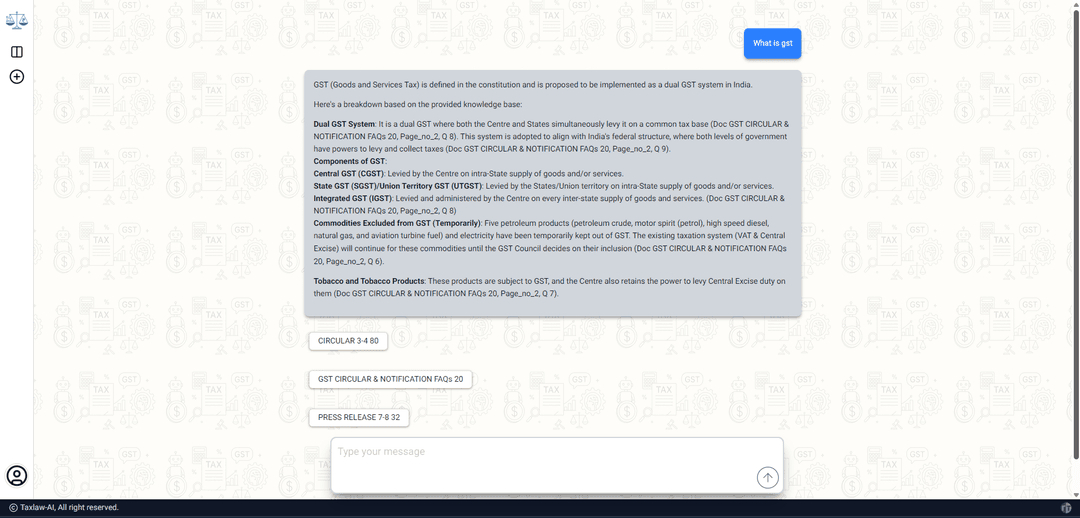Click the Taxlaw-AI scales logo
This screenshot has width=1080, height=518.
17,19
